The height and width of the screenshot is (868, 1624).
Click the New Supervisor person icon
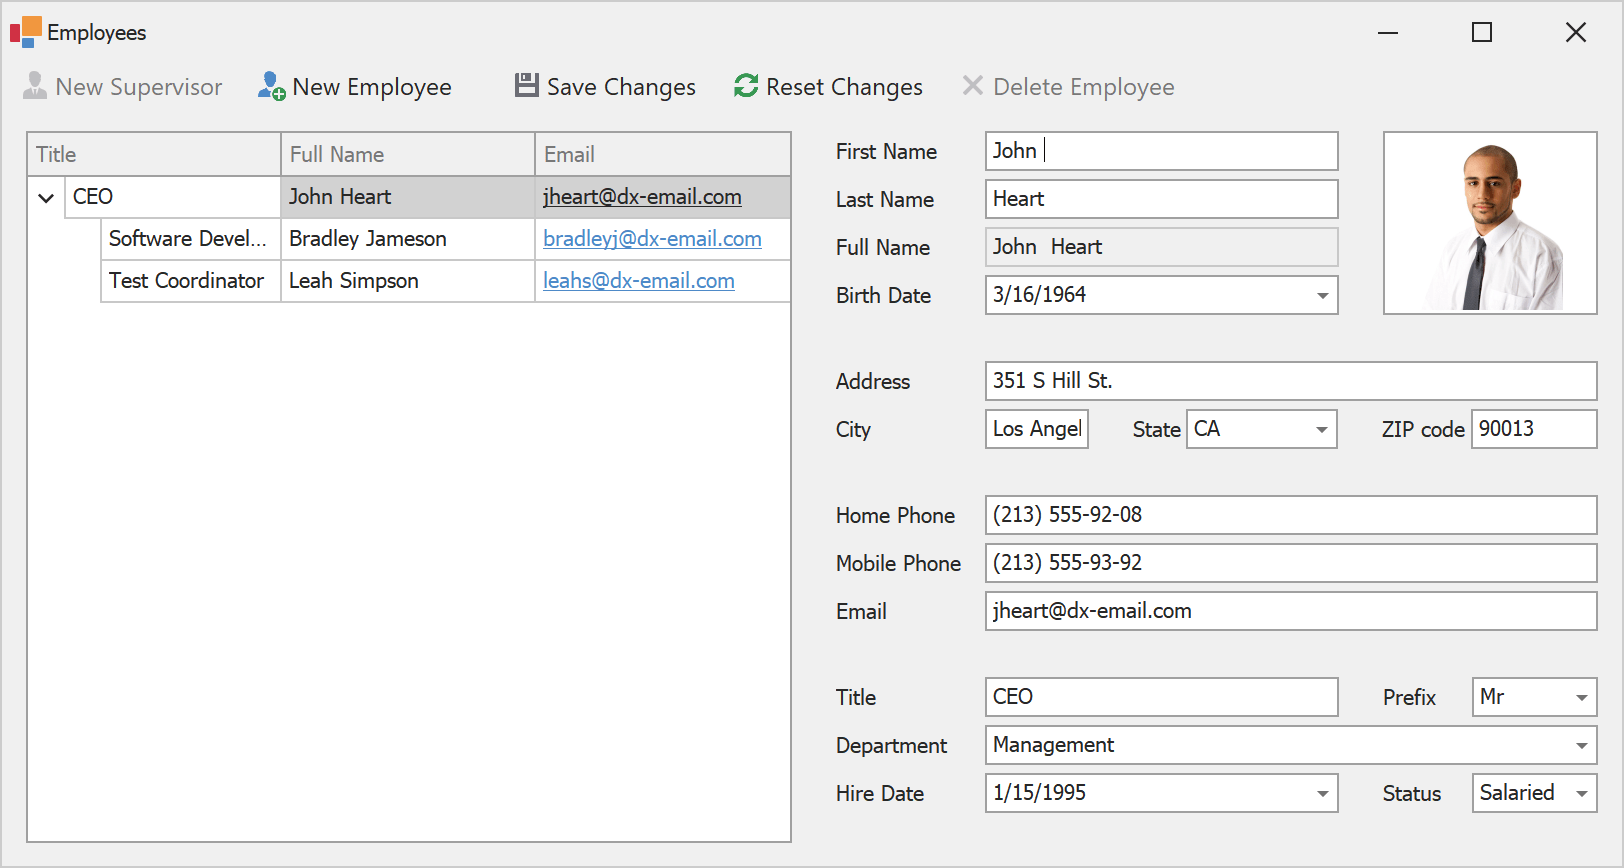pos(35,86)
